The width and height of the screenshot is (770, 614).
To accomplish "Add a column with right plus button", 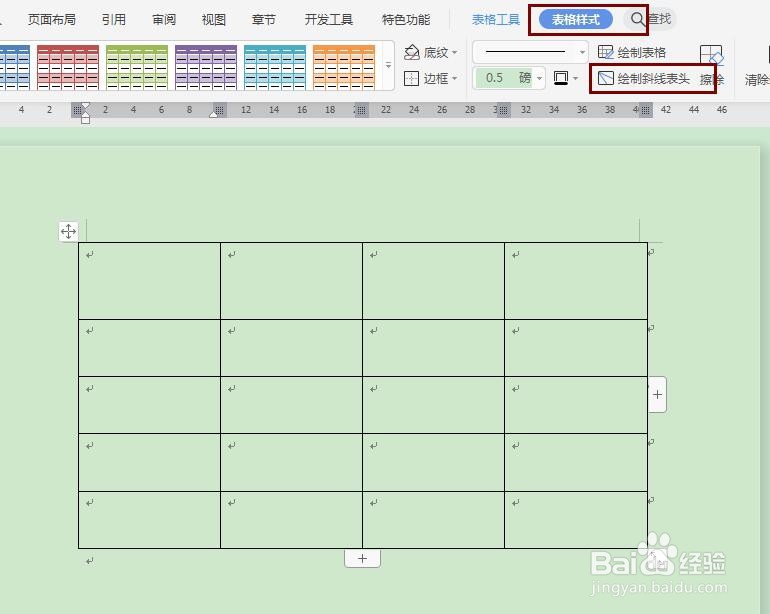I will pos(657,394).
